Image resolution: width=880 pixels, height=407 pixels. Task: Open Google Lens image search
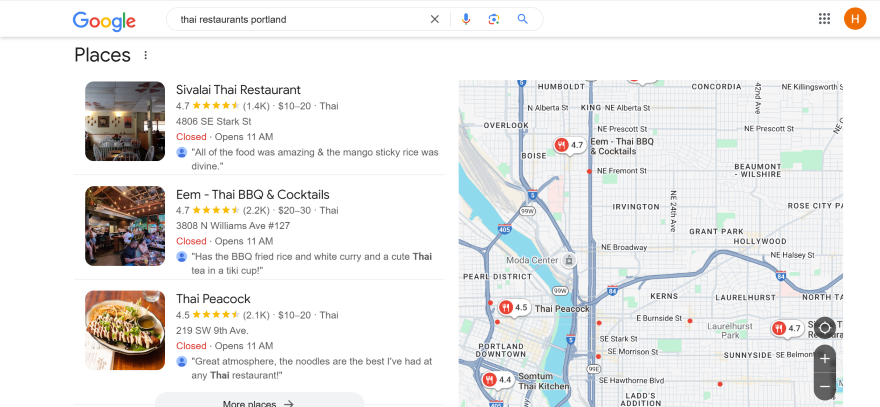(x=494, y=20)
